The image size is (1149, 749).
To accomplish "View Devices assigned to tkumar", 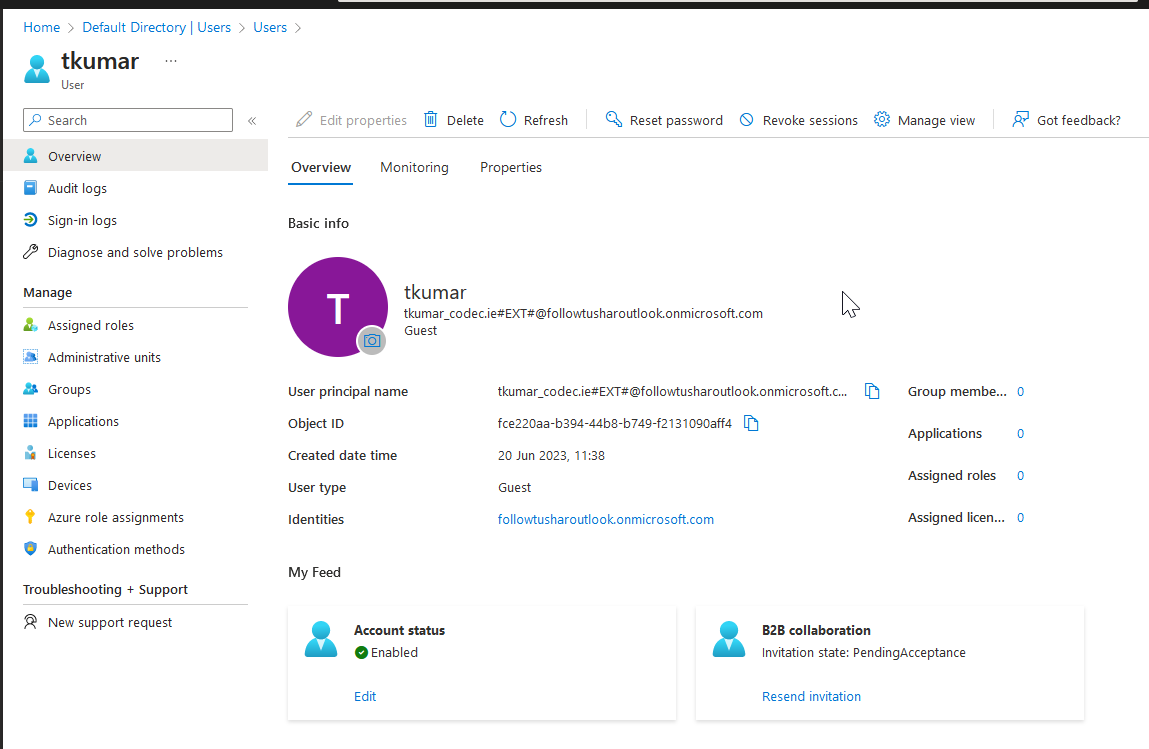I will 68,485.
